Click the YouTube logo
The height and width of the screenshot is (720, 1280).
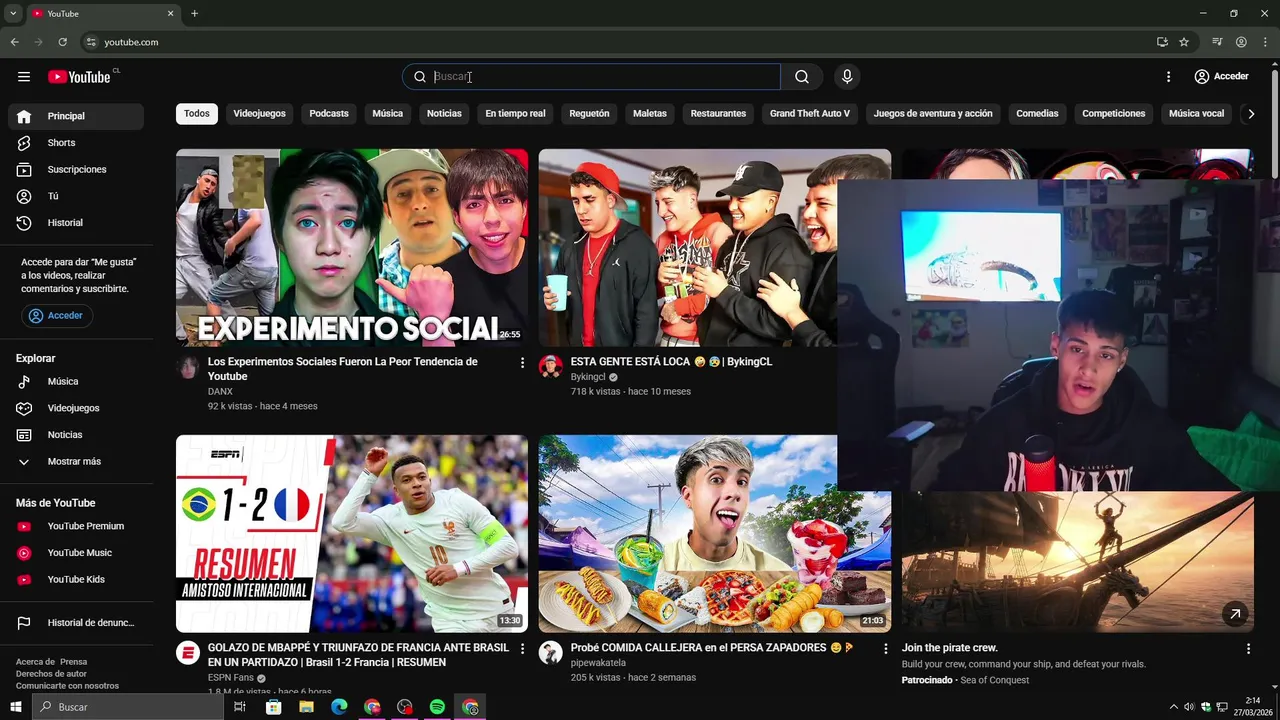tap(79, 77)
